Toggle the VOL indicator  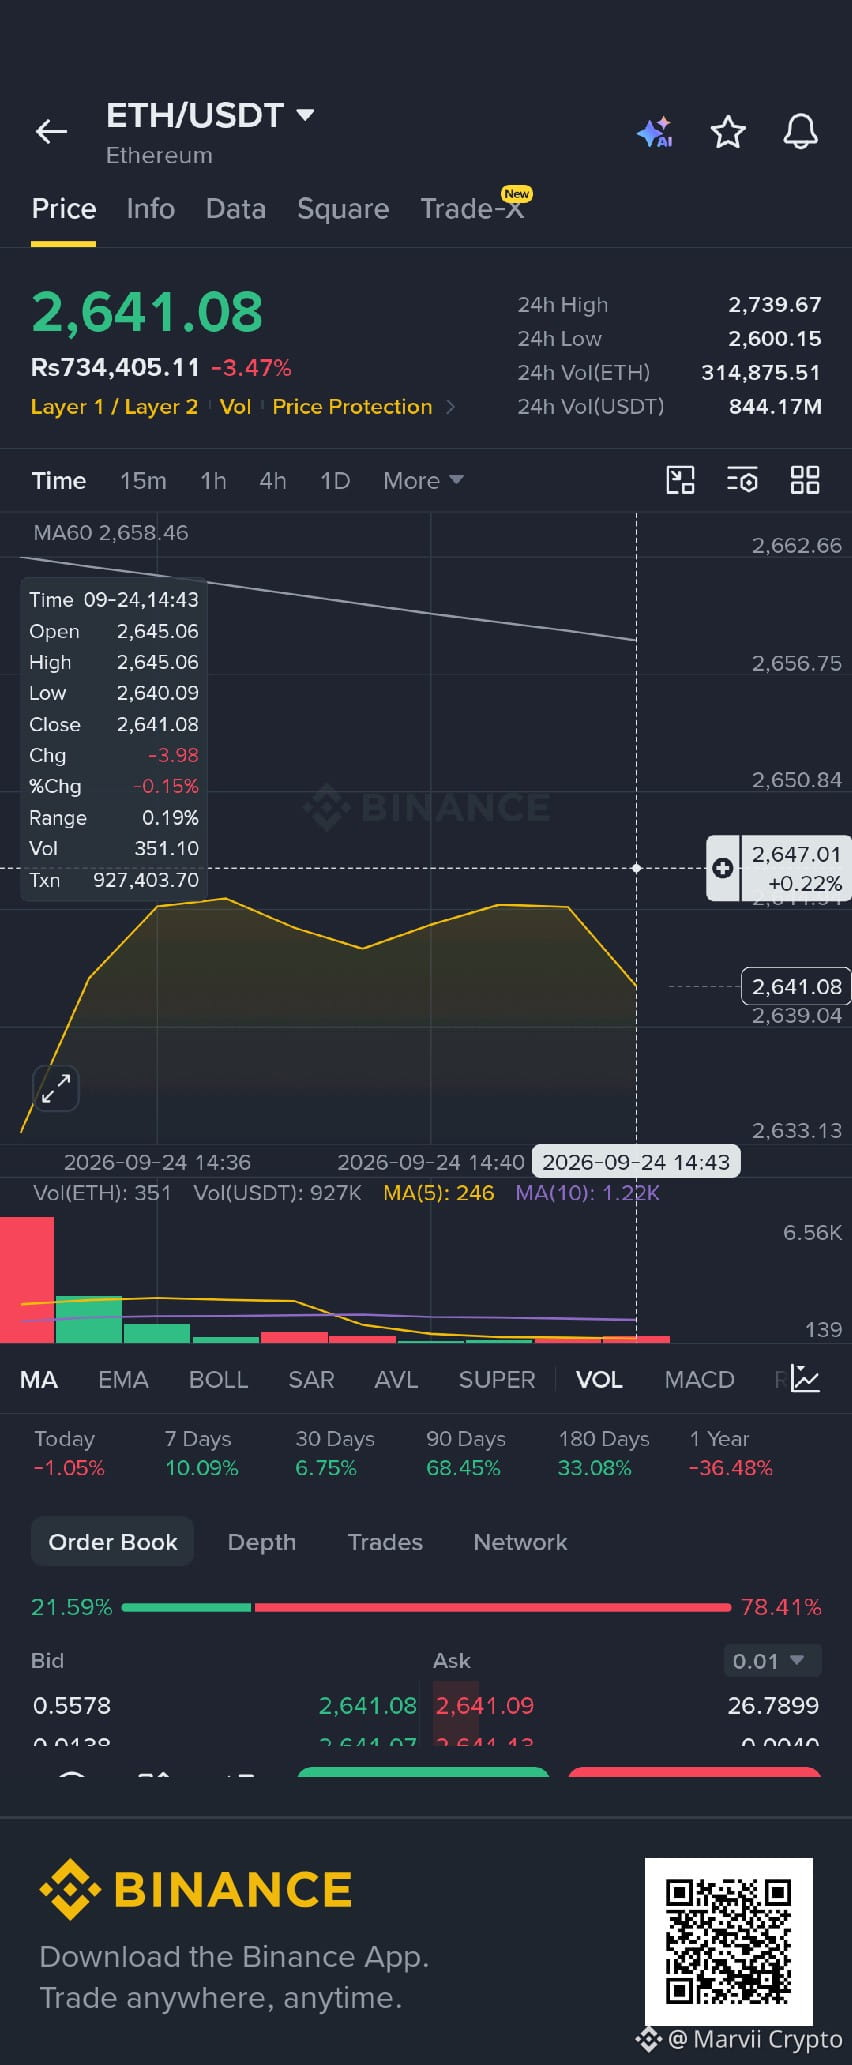599,1380
